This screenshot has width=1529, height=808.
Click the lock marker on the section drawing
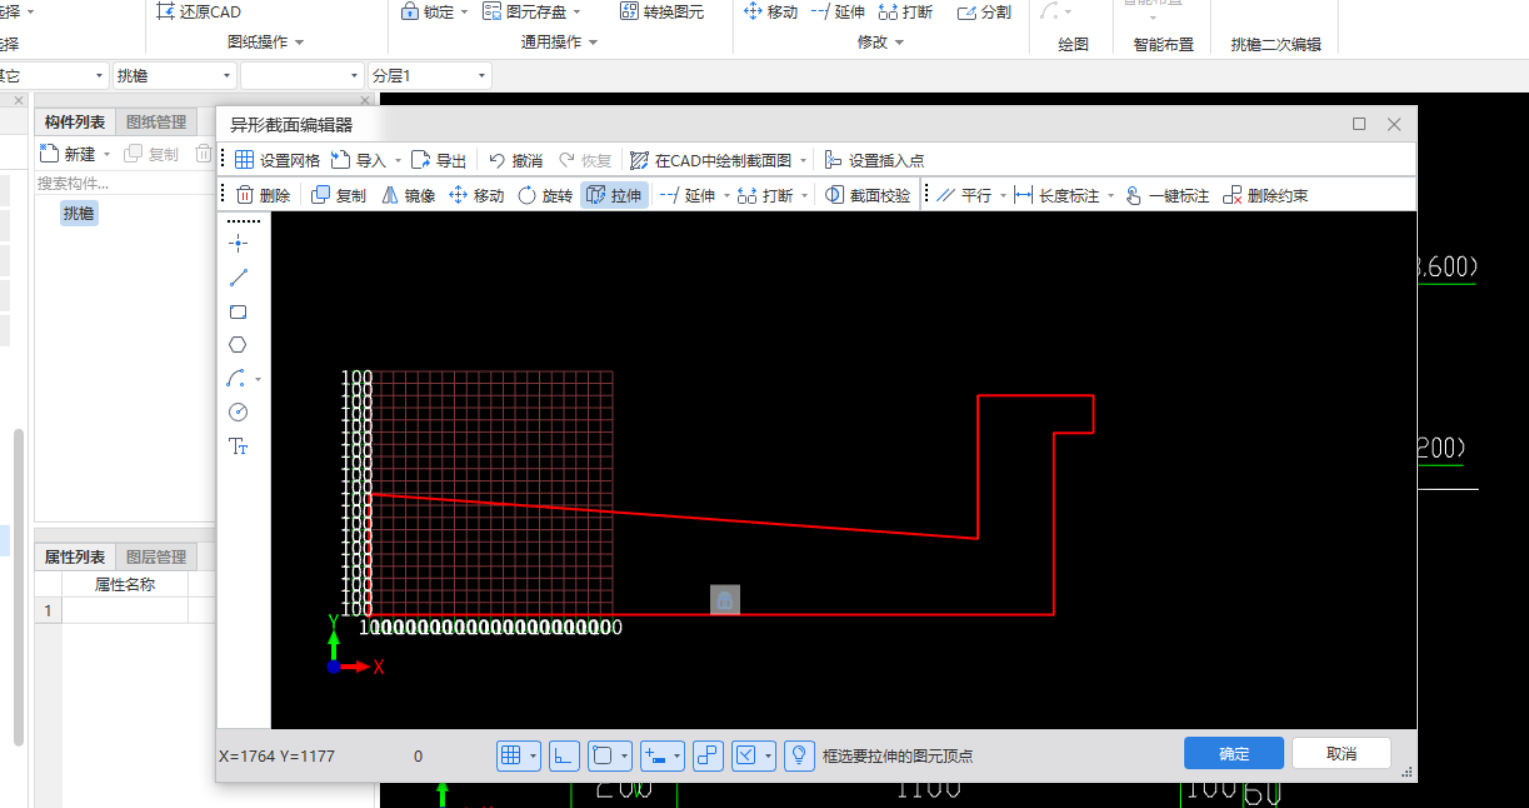(725, 600)
